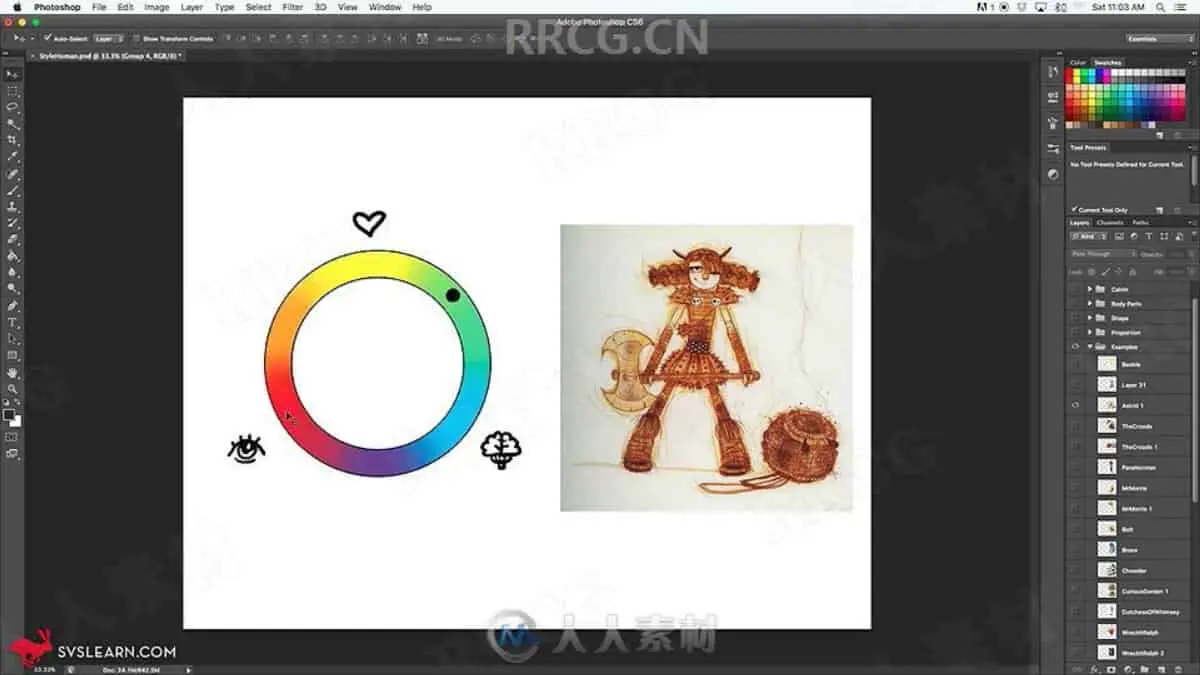Select the Magic Wand tool
The width and height of the screenshot is (1200, 675).
[13, 123]
